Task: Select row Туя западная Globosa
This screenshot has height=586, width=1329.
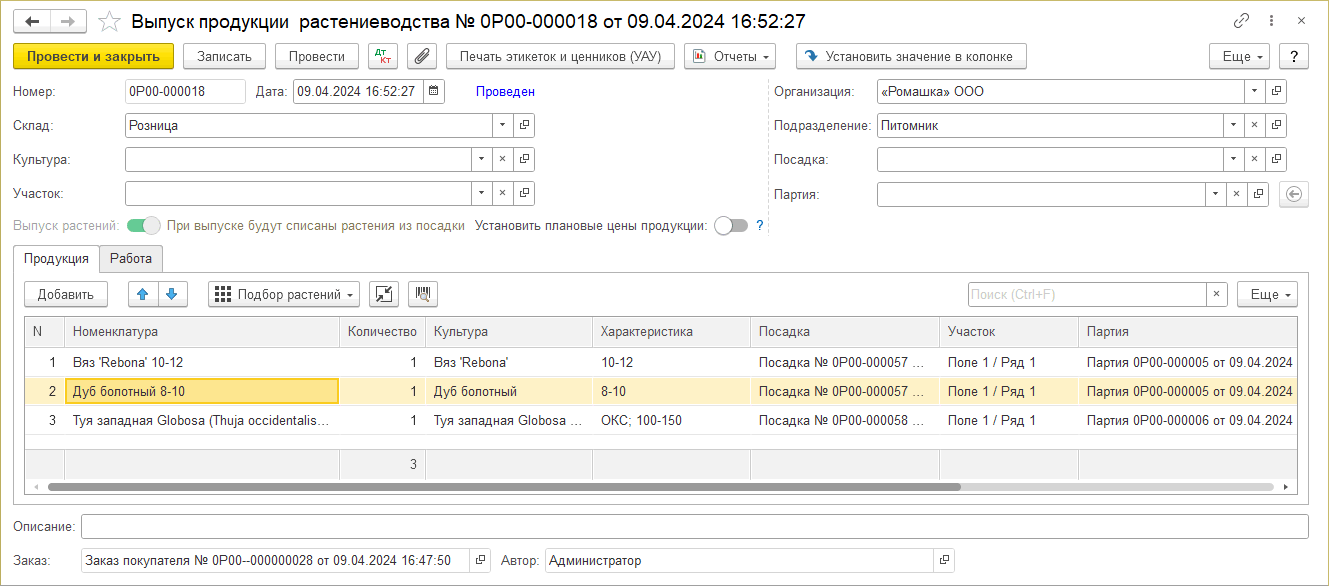Action: click(660, 420)
